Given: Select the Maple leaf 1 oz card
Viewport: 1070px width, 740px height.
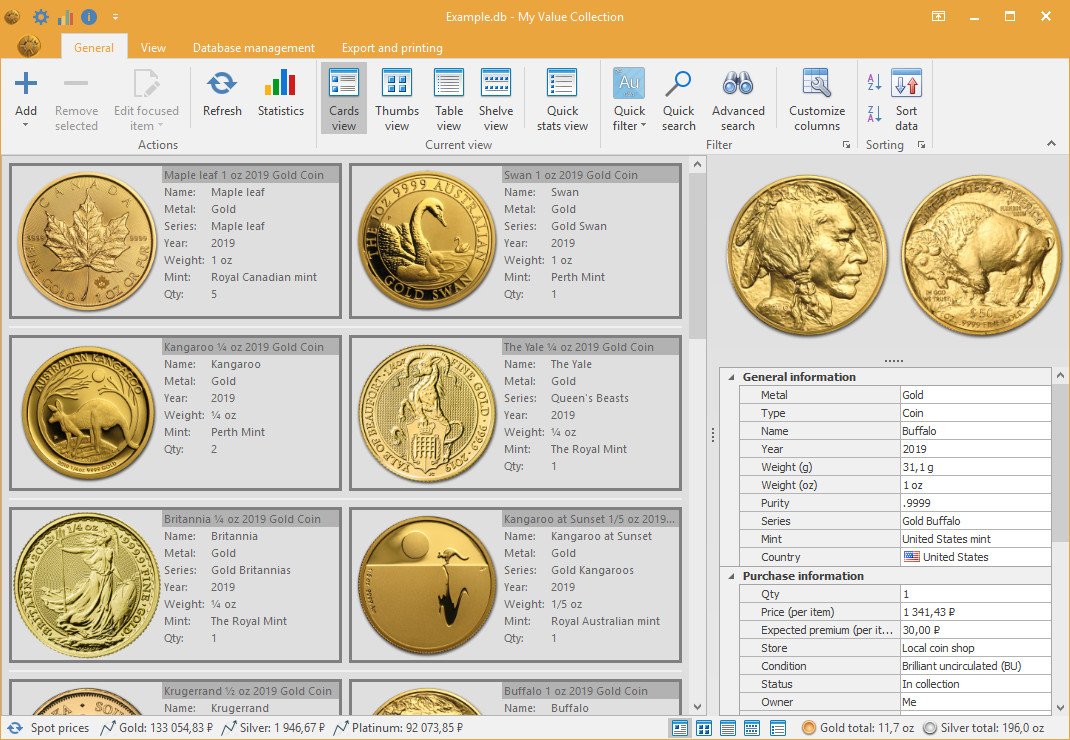Looking at the screenshot, I should [x=175, y=240].
